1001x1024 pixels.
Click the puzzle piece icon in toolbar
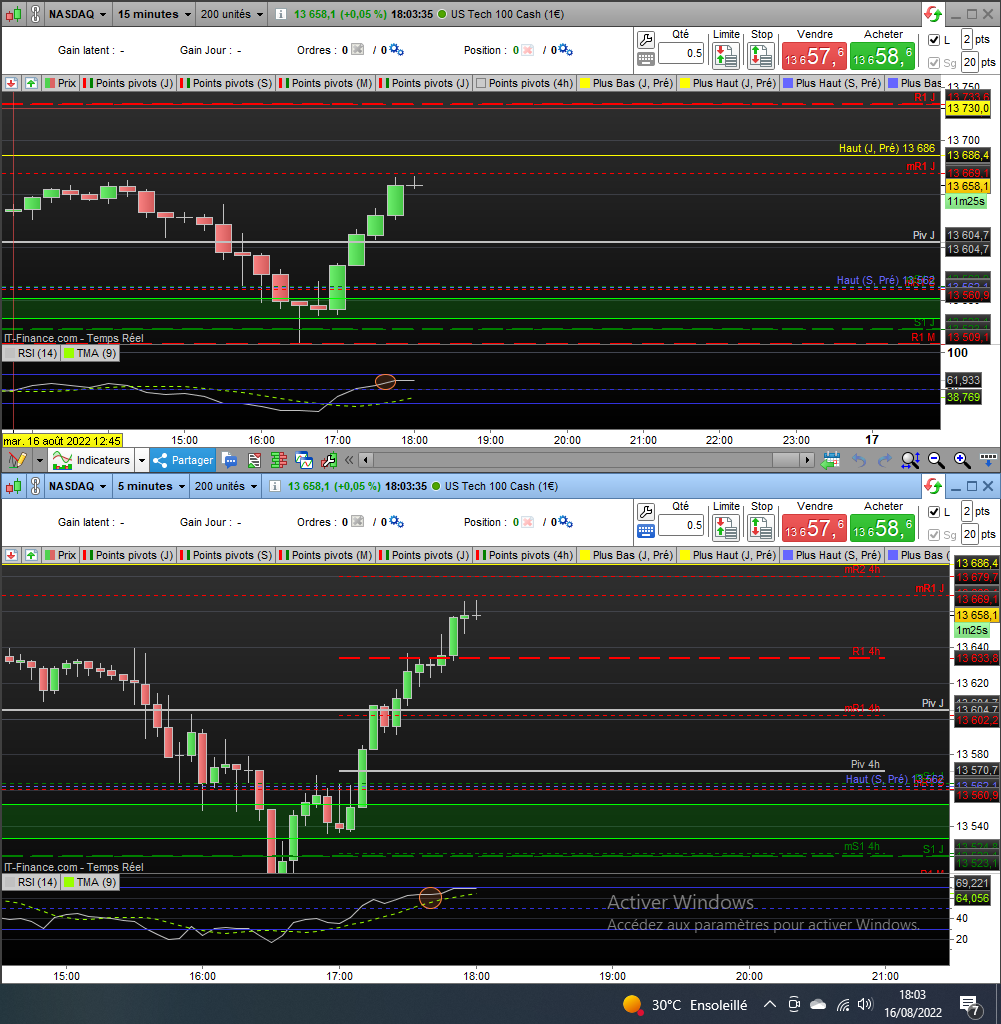328,460
